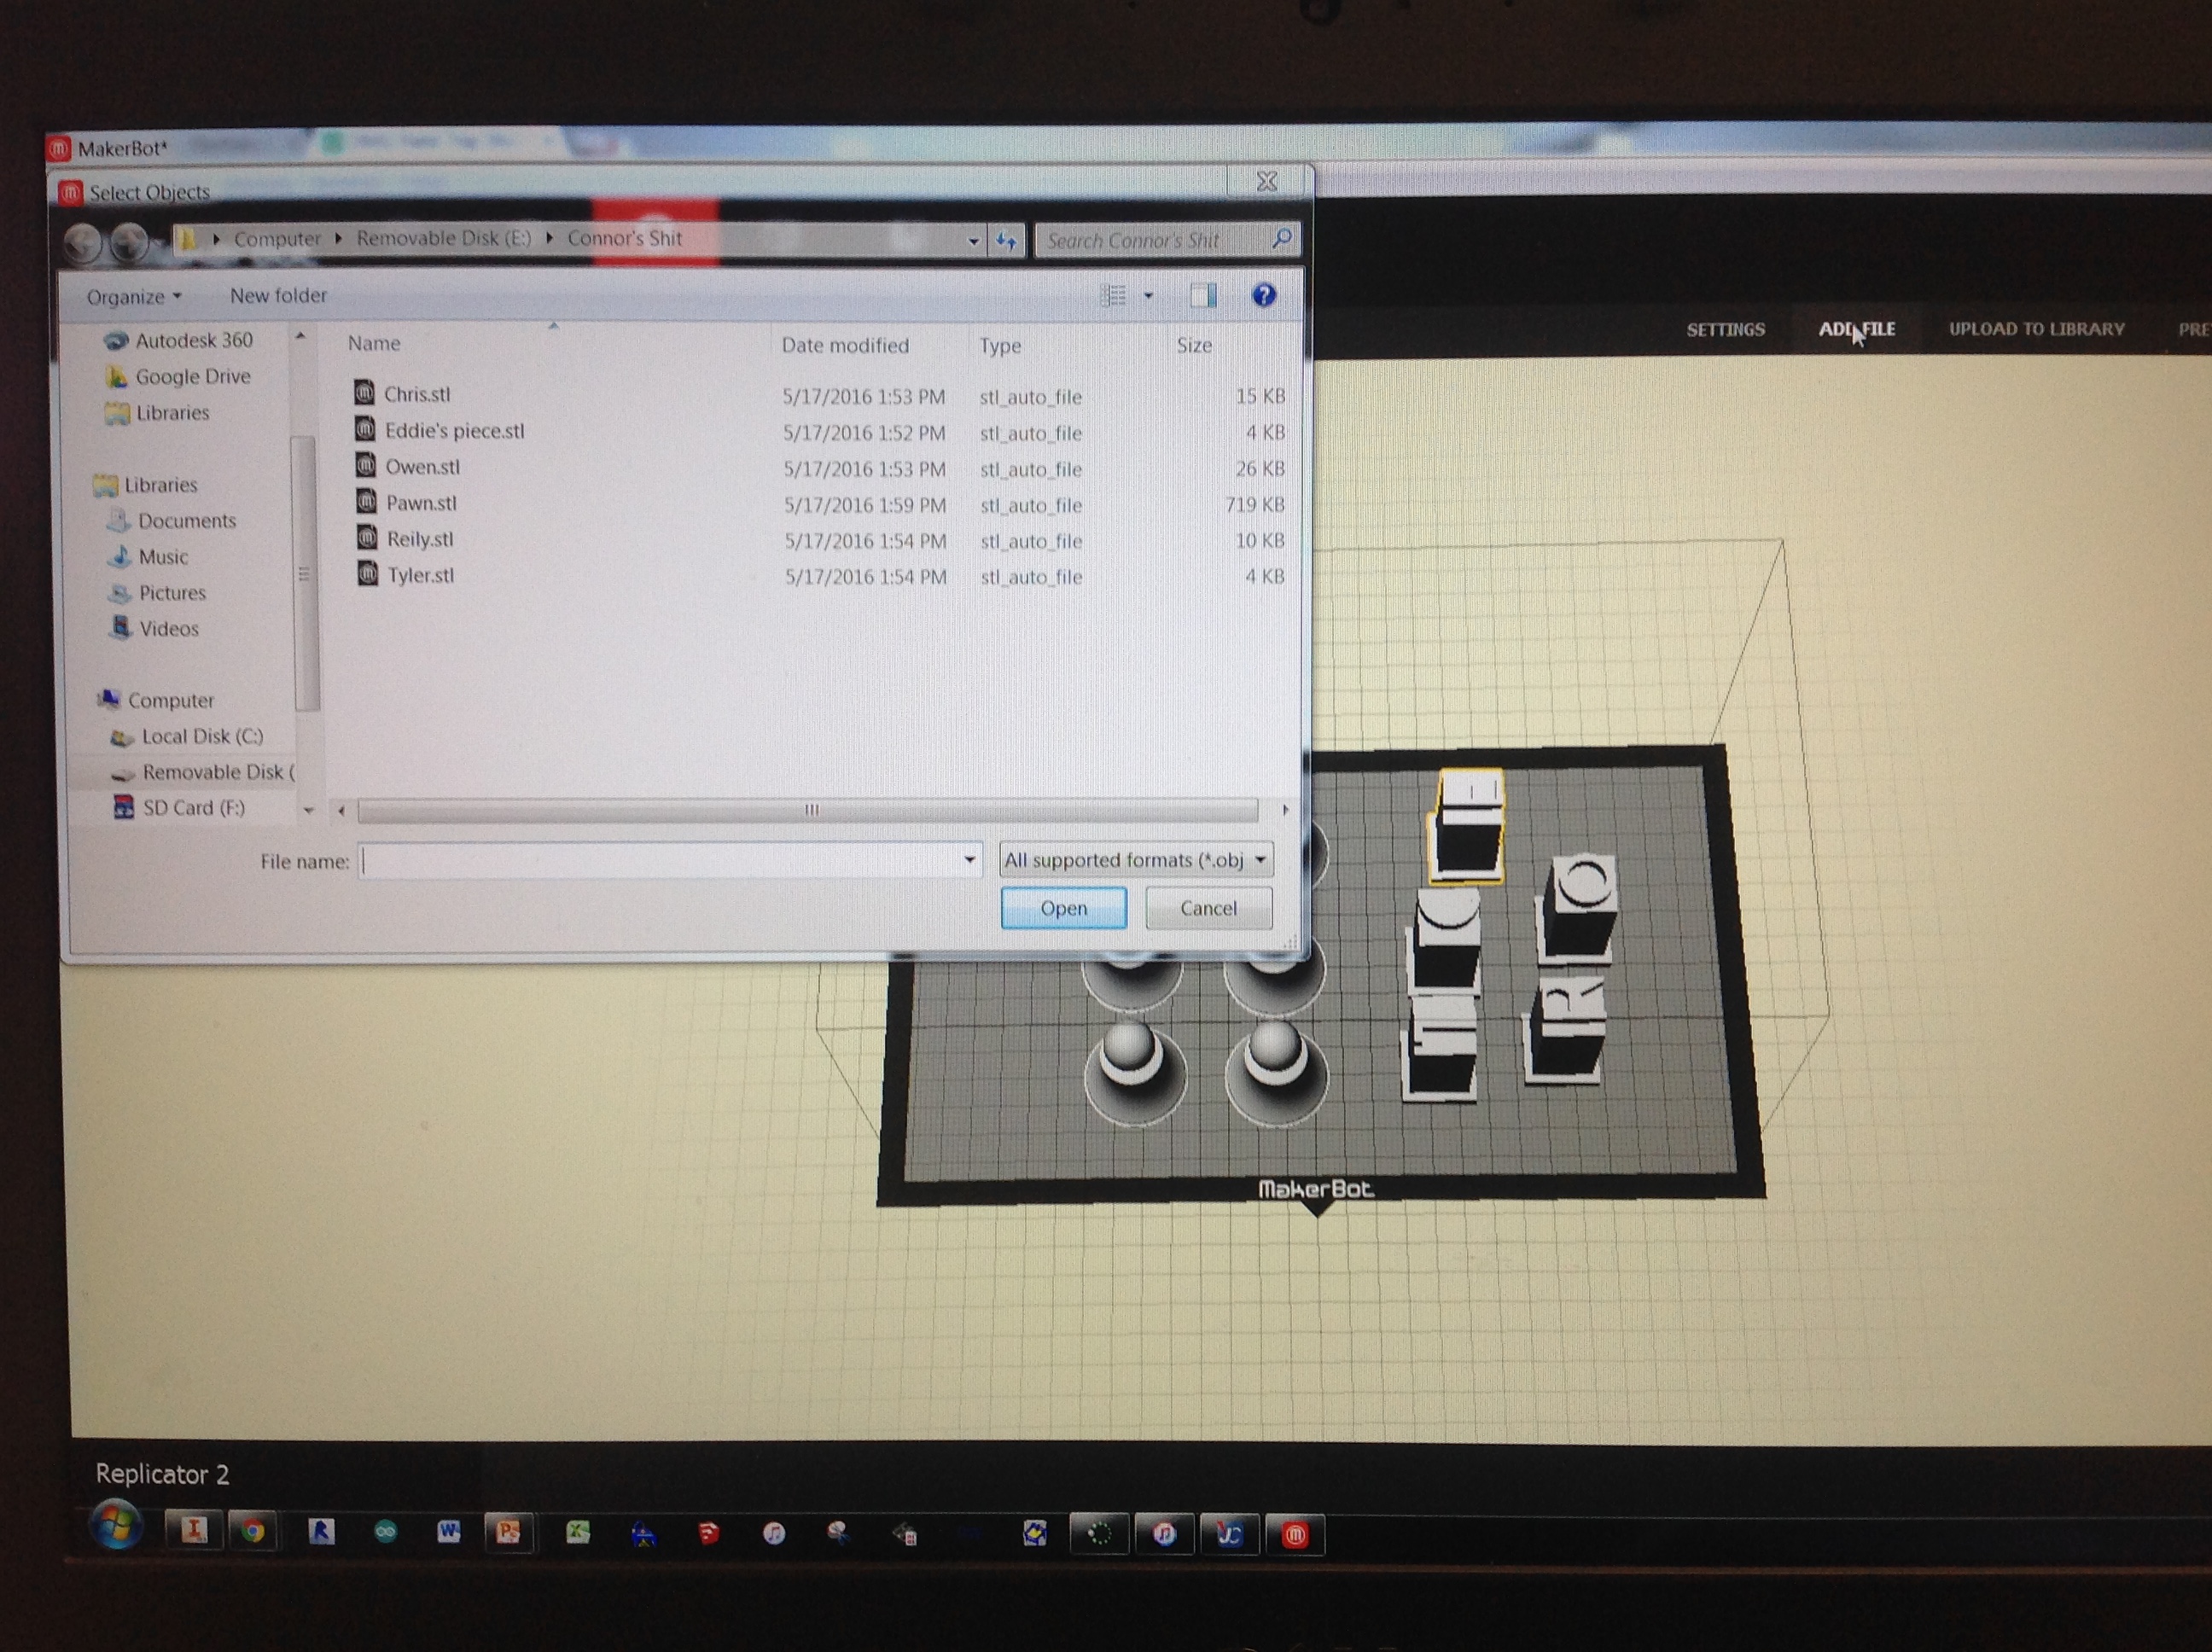Select Pictures library in sidebar

158,592
